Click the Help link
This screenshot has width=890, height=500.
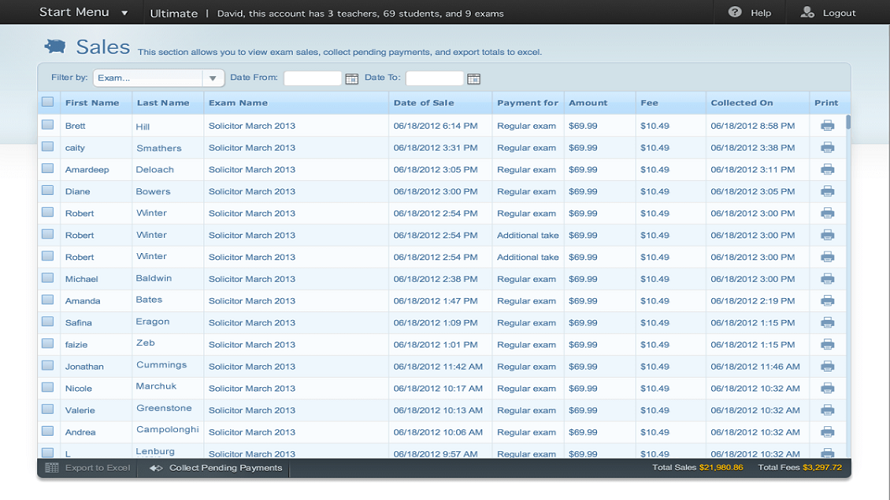point(761,12)
